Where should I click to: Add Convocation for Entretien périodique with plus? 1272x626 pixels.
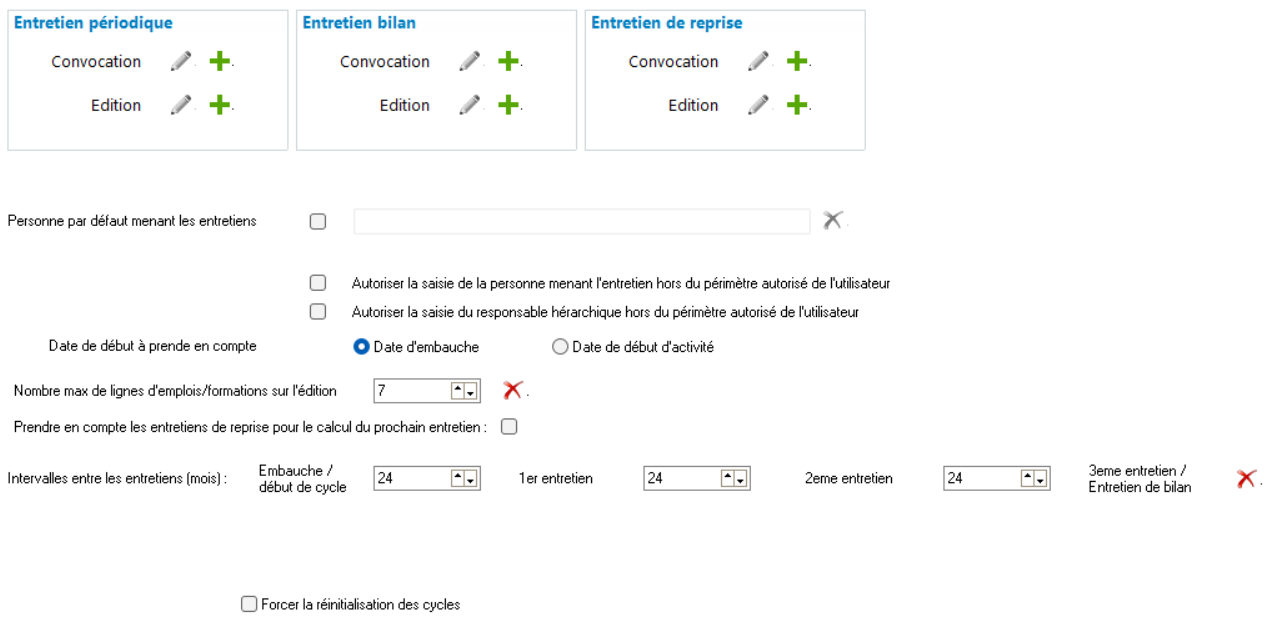click(x=219, y=62)
